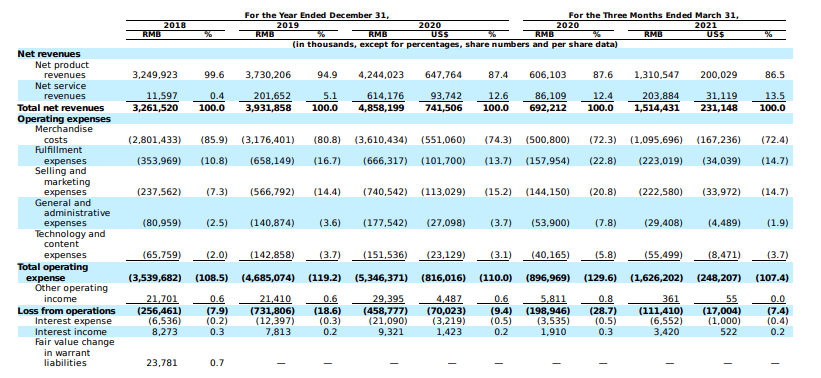Select the 'Other operating income' row label

coord(71,294)
